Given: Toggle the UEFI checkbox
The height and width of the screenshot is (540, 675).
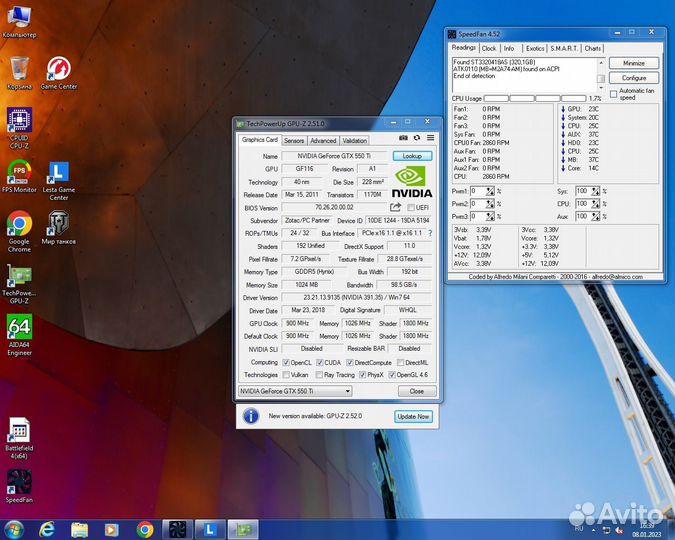Looking at the screenshot, I should coord(411,208).
